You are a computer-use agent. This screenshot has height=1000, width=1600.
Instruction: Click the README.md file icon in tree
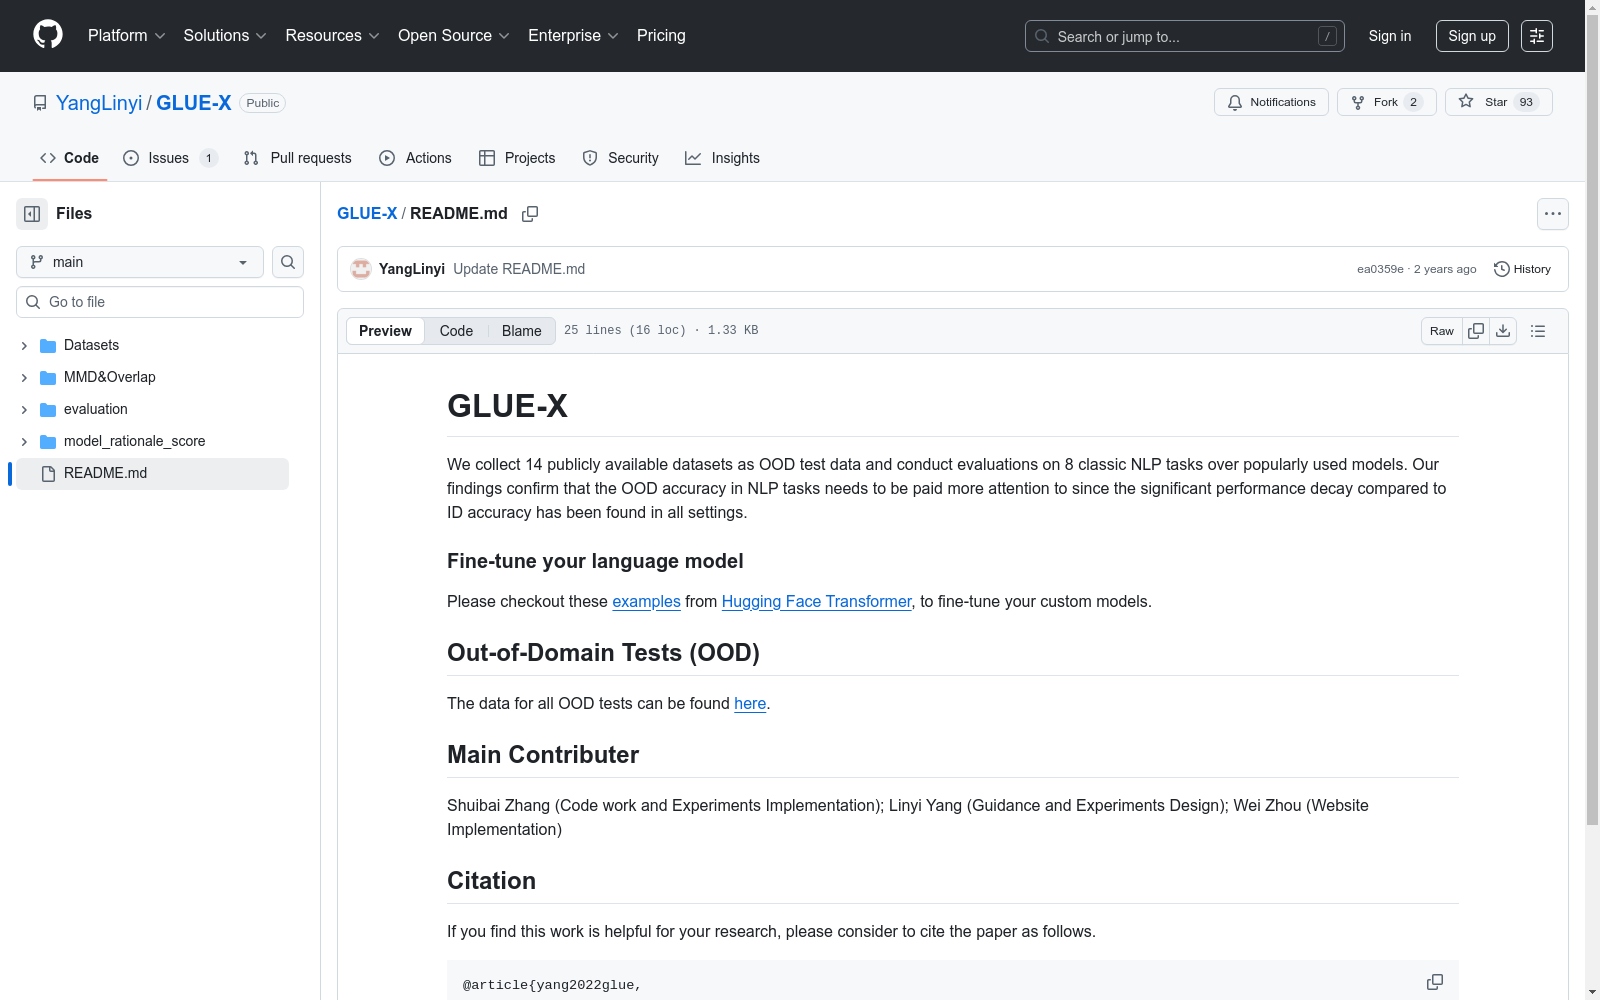point(48,474)
